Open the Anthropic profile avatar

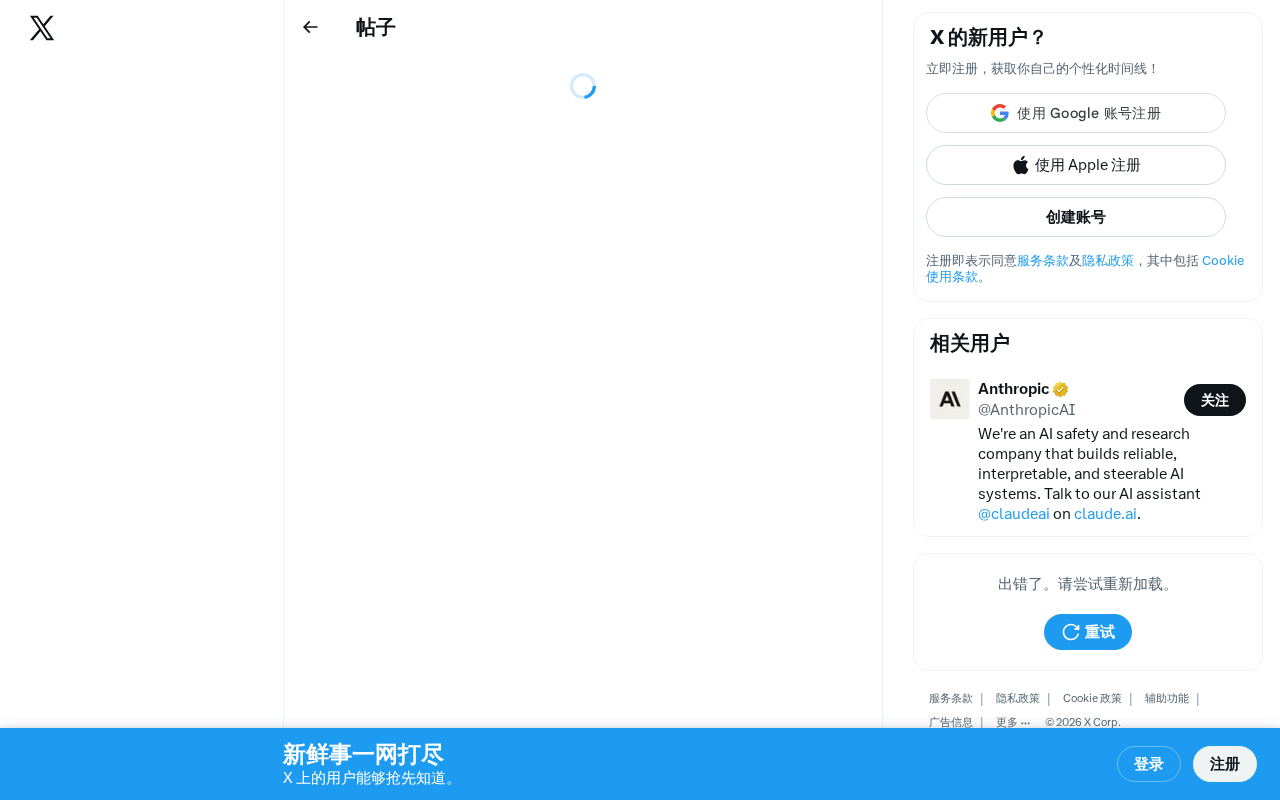pyautogui.click(x=950, y=399)
